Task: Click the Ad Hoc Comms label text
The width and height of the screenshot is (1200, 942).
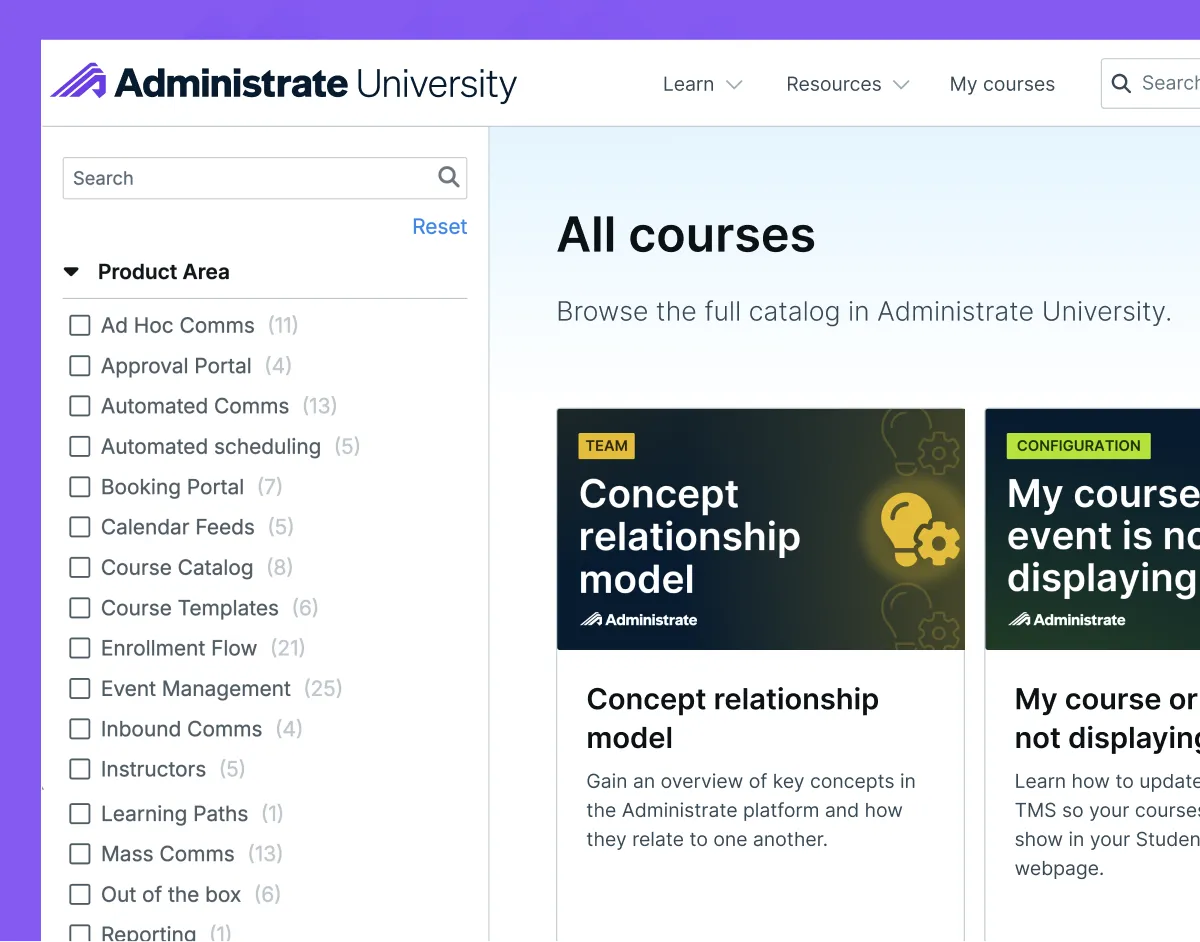Action: (178, 326)
